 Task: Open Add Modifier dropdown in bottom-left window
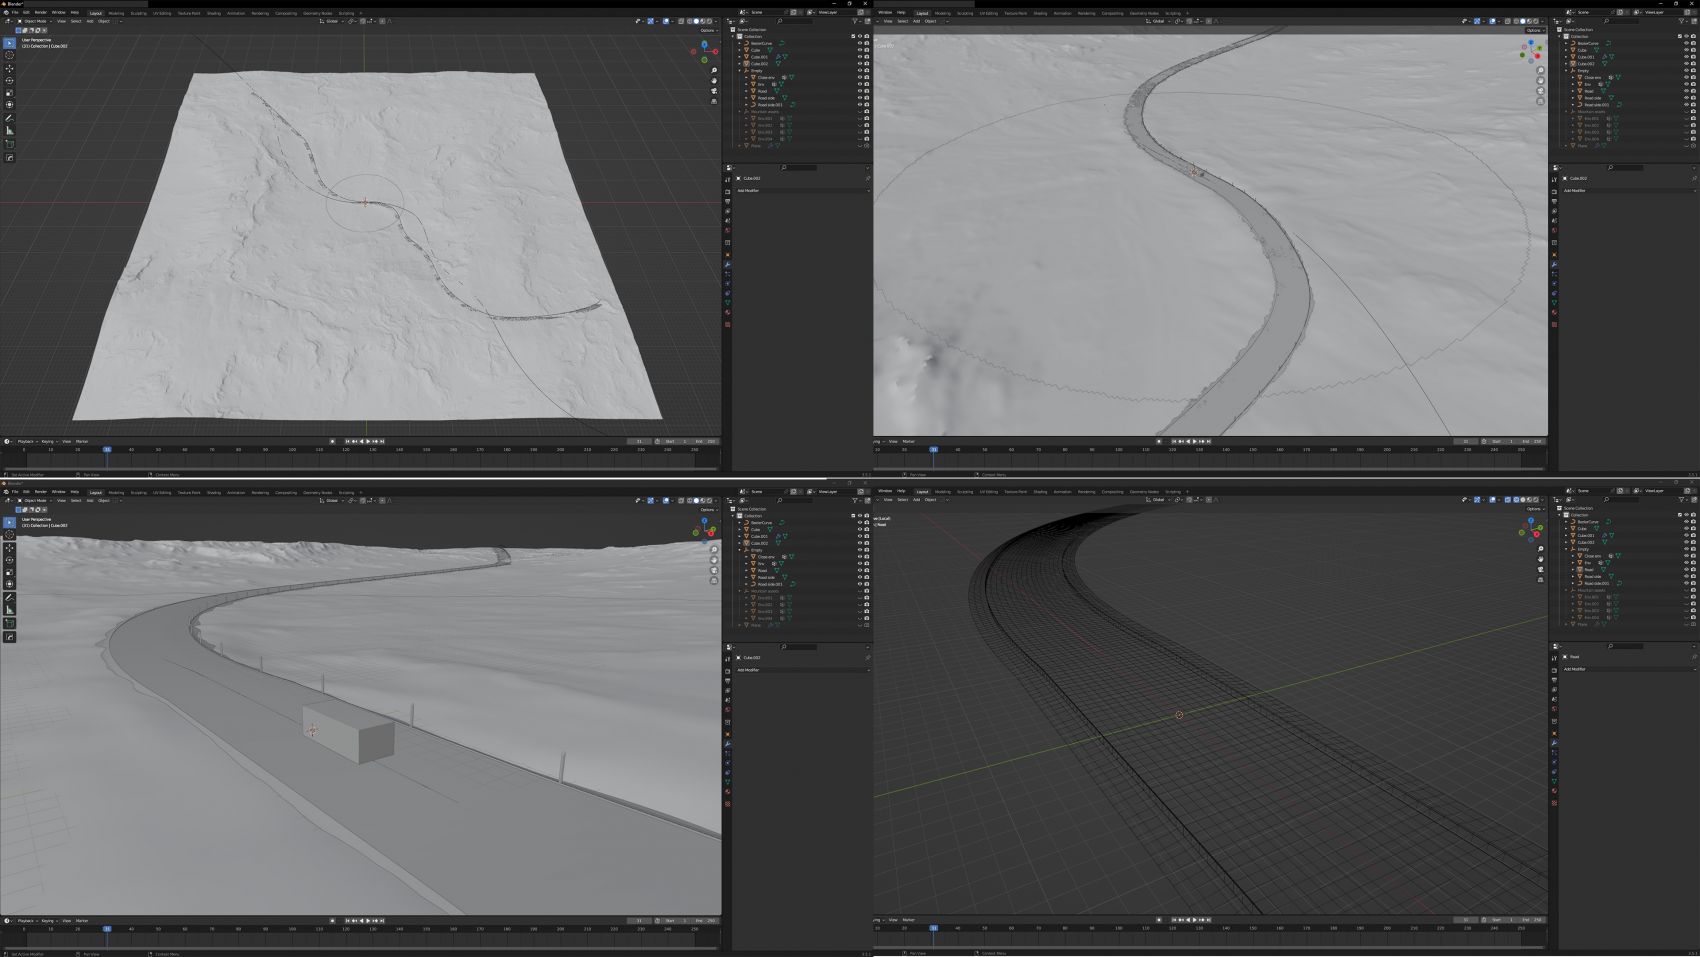(749, 670)
